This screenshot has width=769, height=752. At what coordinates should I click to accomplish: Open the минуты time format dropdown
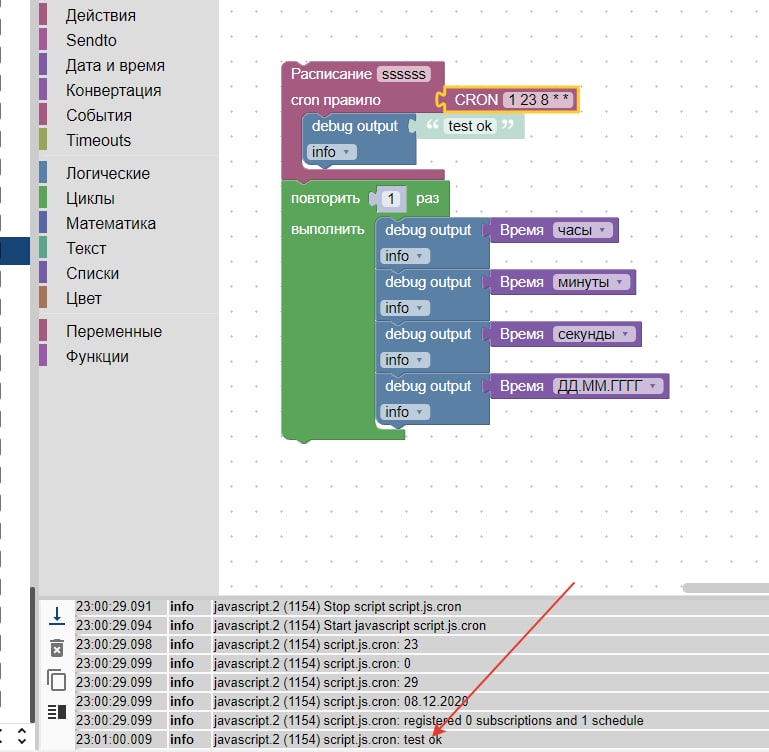591,282
